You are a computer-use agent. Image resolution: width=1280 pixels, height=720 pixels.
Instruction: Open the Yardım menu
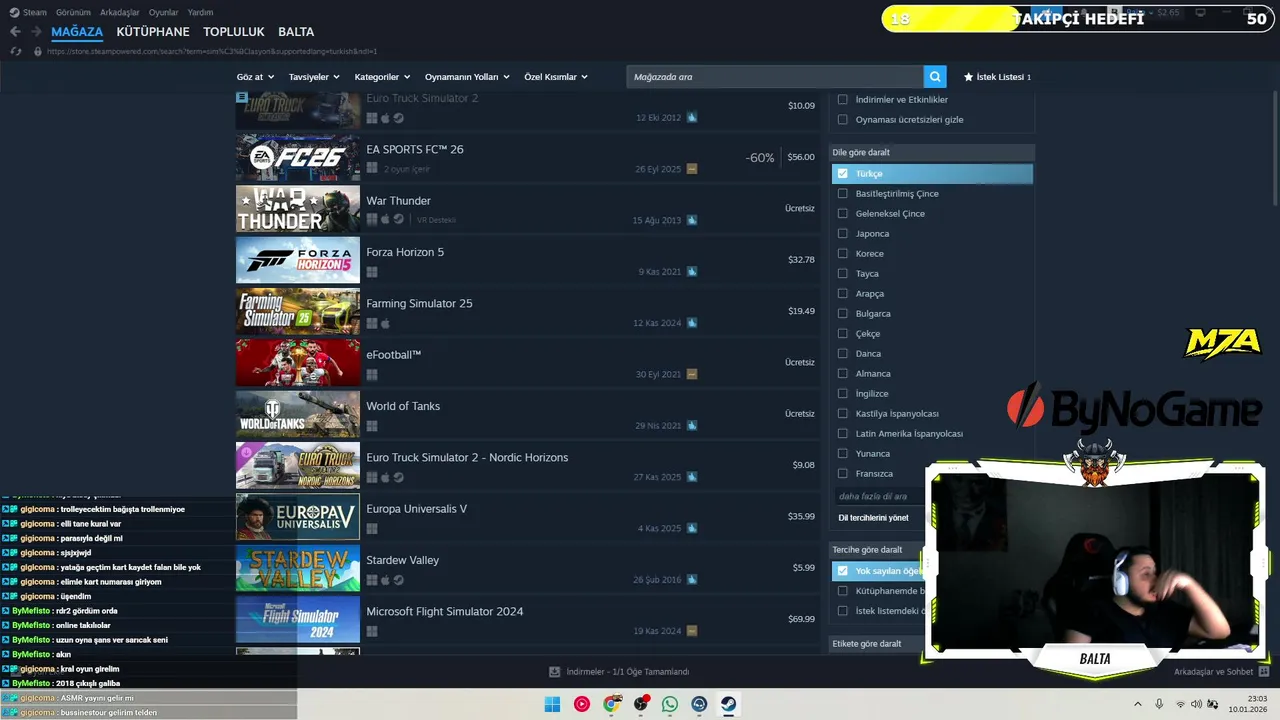pyautogui.click(x=200, y=12)
